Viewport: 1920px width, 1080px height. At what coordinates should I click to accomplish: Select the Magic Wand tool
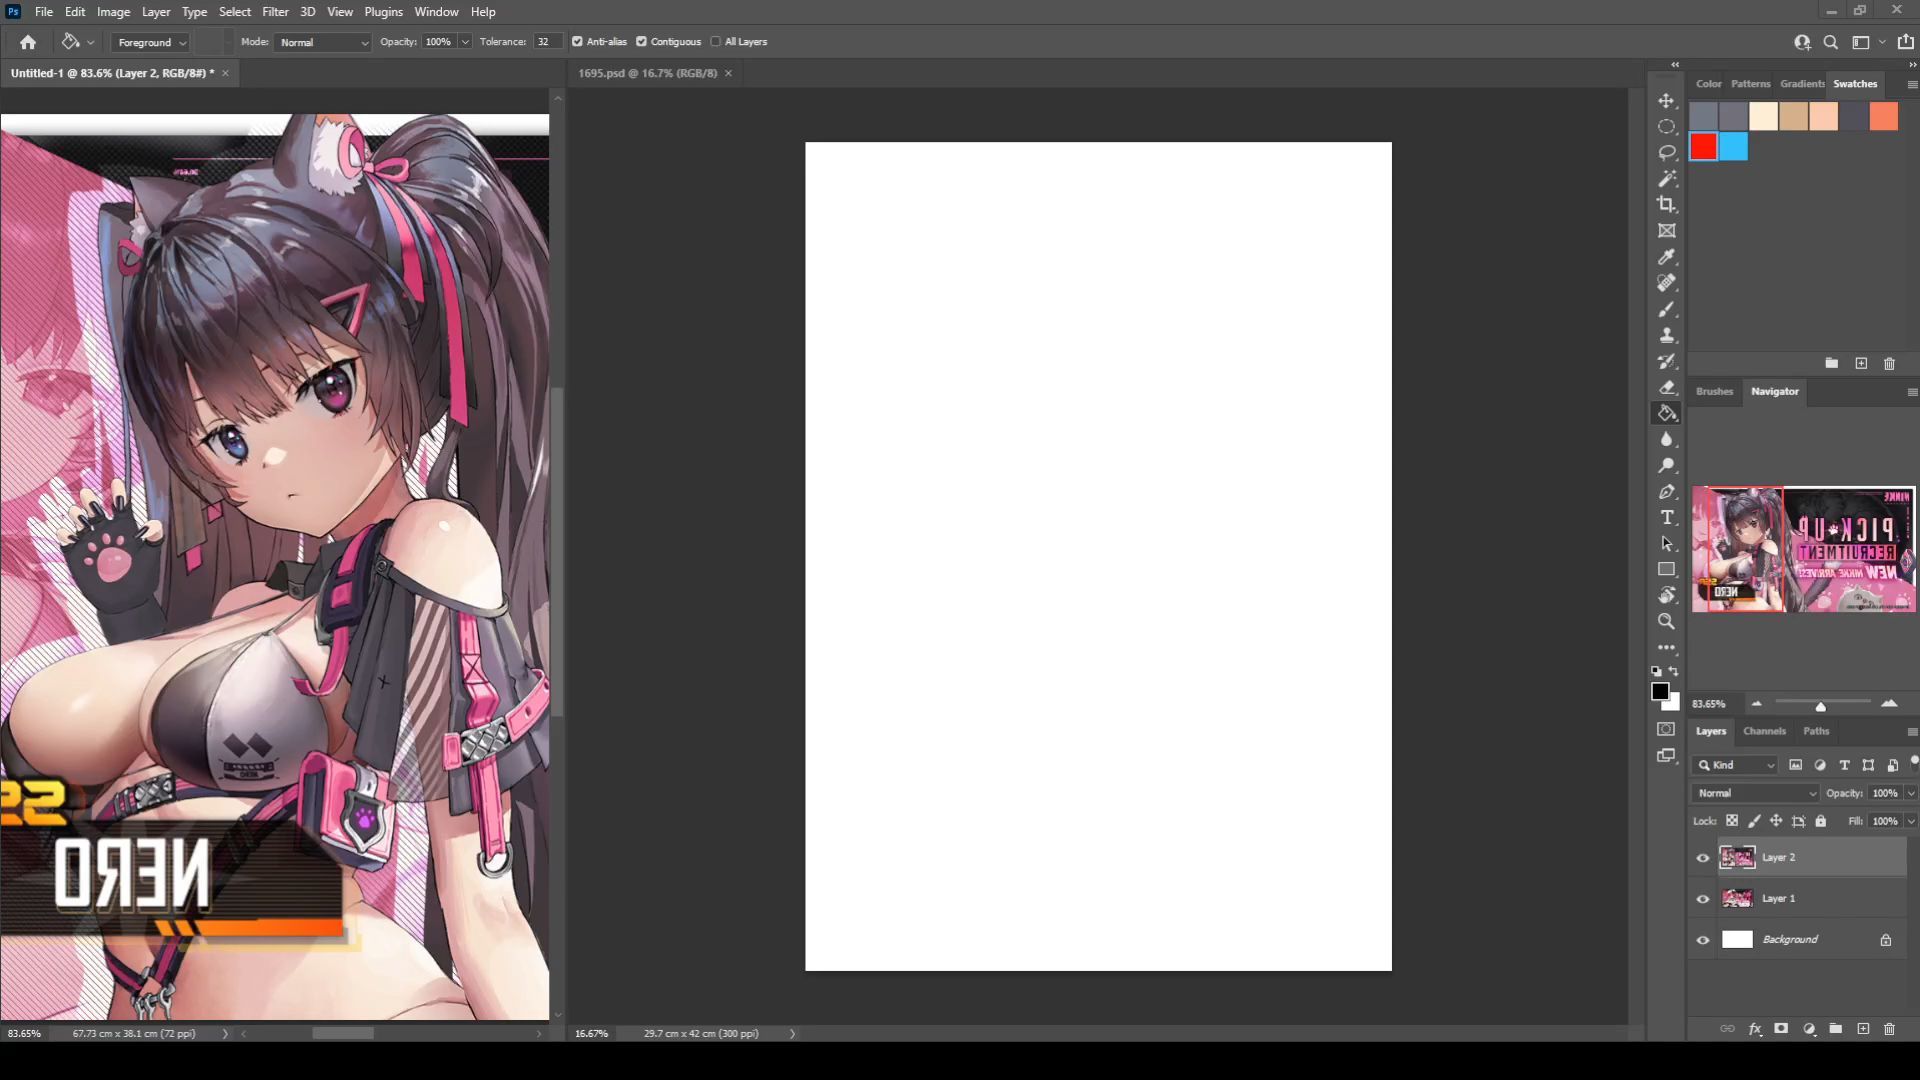coord(1666,179)
